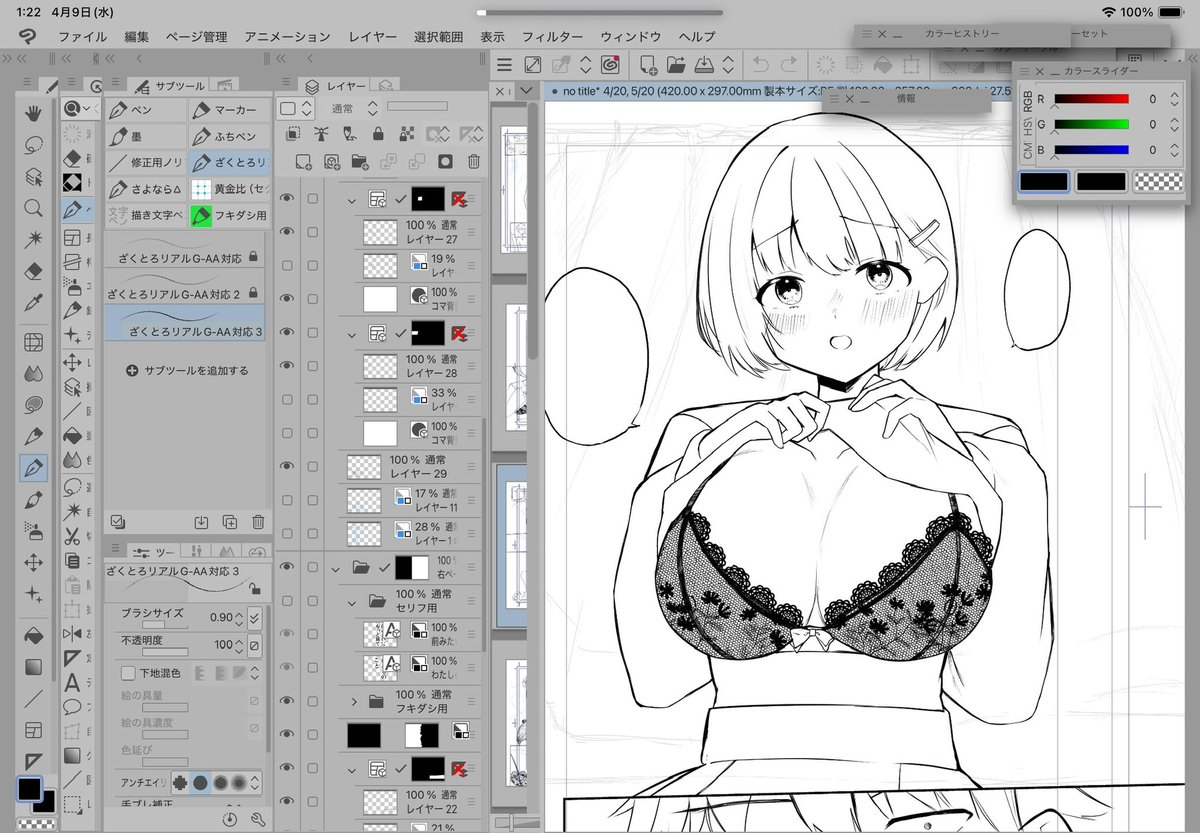Viewport: 1200px width, 833px height.
Task: Open the ウィンドウ menu
Action: click(x=630, y=37)
